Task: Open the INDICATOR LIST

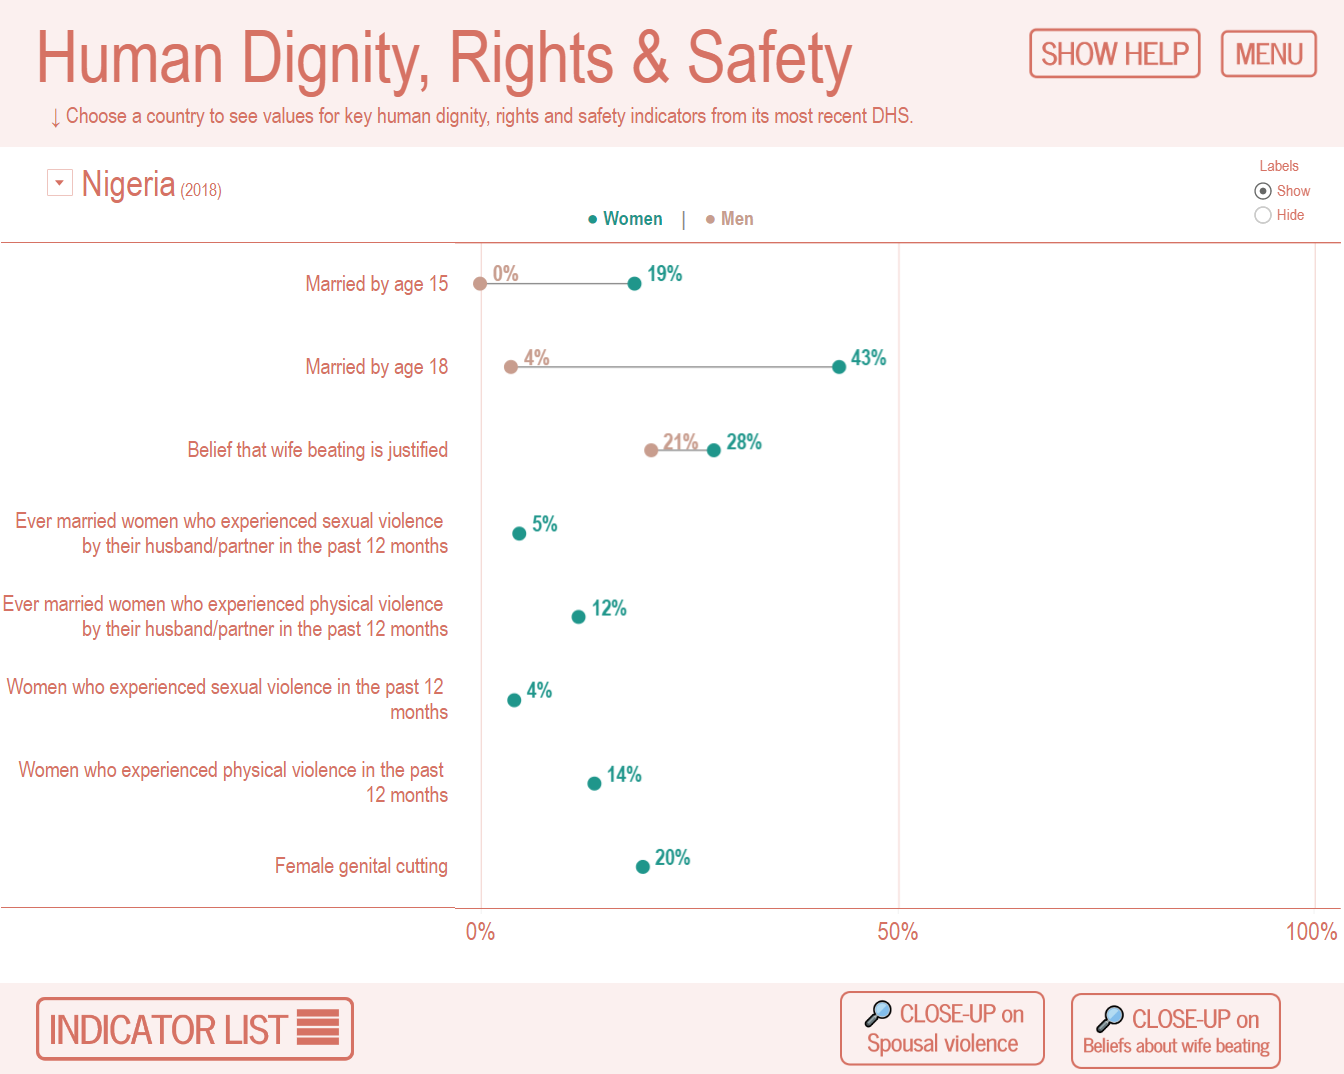Action: pos(193,1027)
